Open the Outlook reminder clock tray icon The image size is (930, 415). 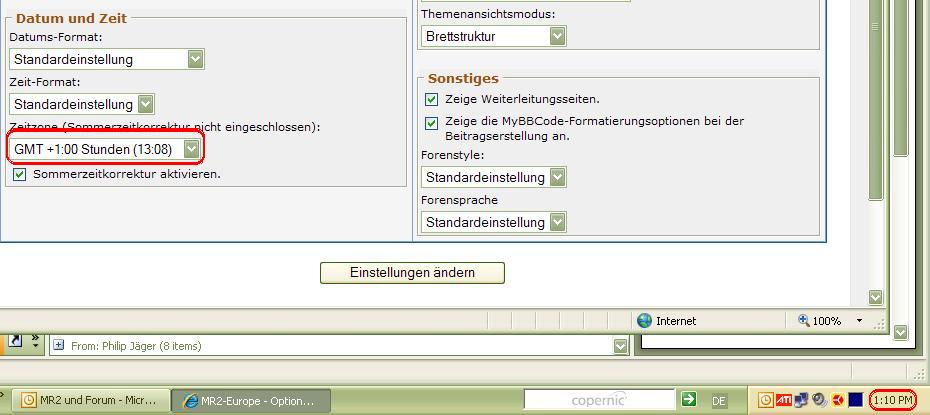766,400
